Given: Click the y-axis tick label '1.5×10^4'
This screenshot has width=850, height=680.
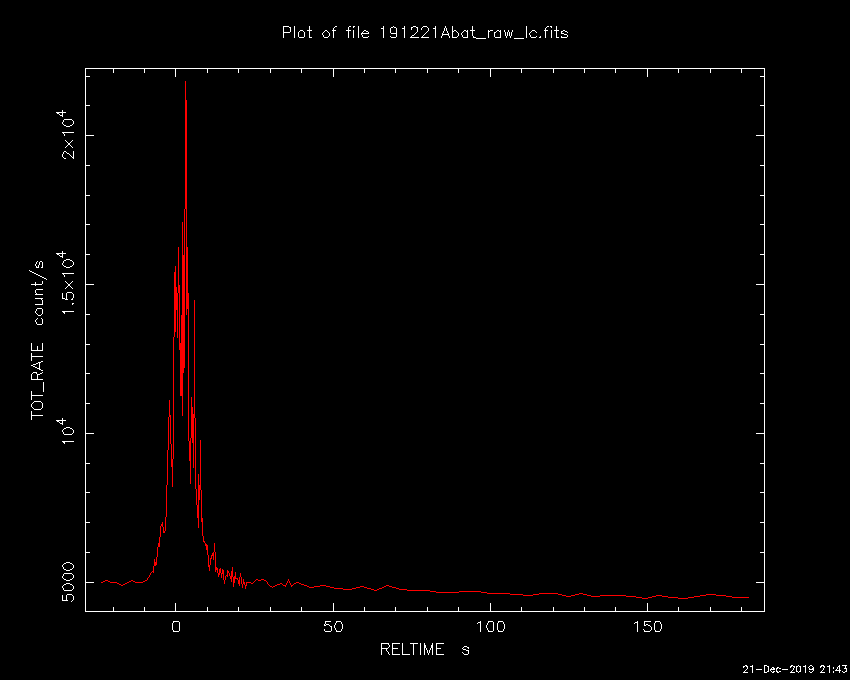Looking at the screenshot, I should pyautogui.click(x=67, y=283).
